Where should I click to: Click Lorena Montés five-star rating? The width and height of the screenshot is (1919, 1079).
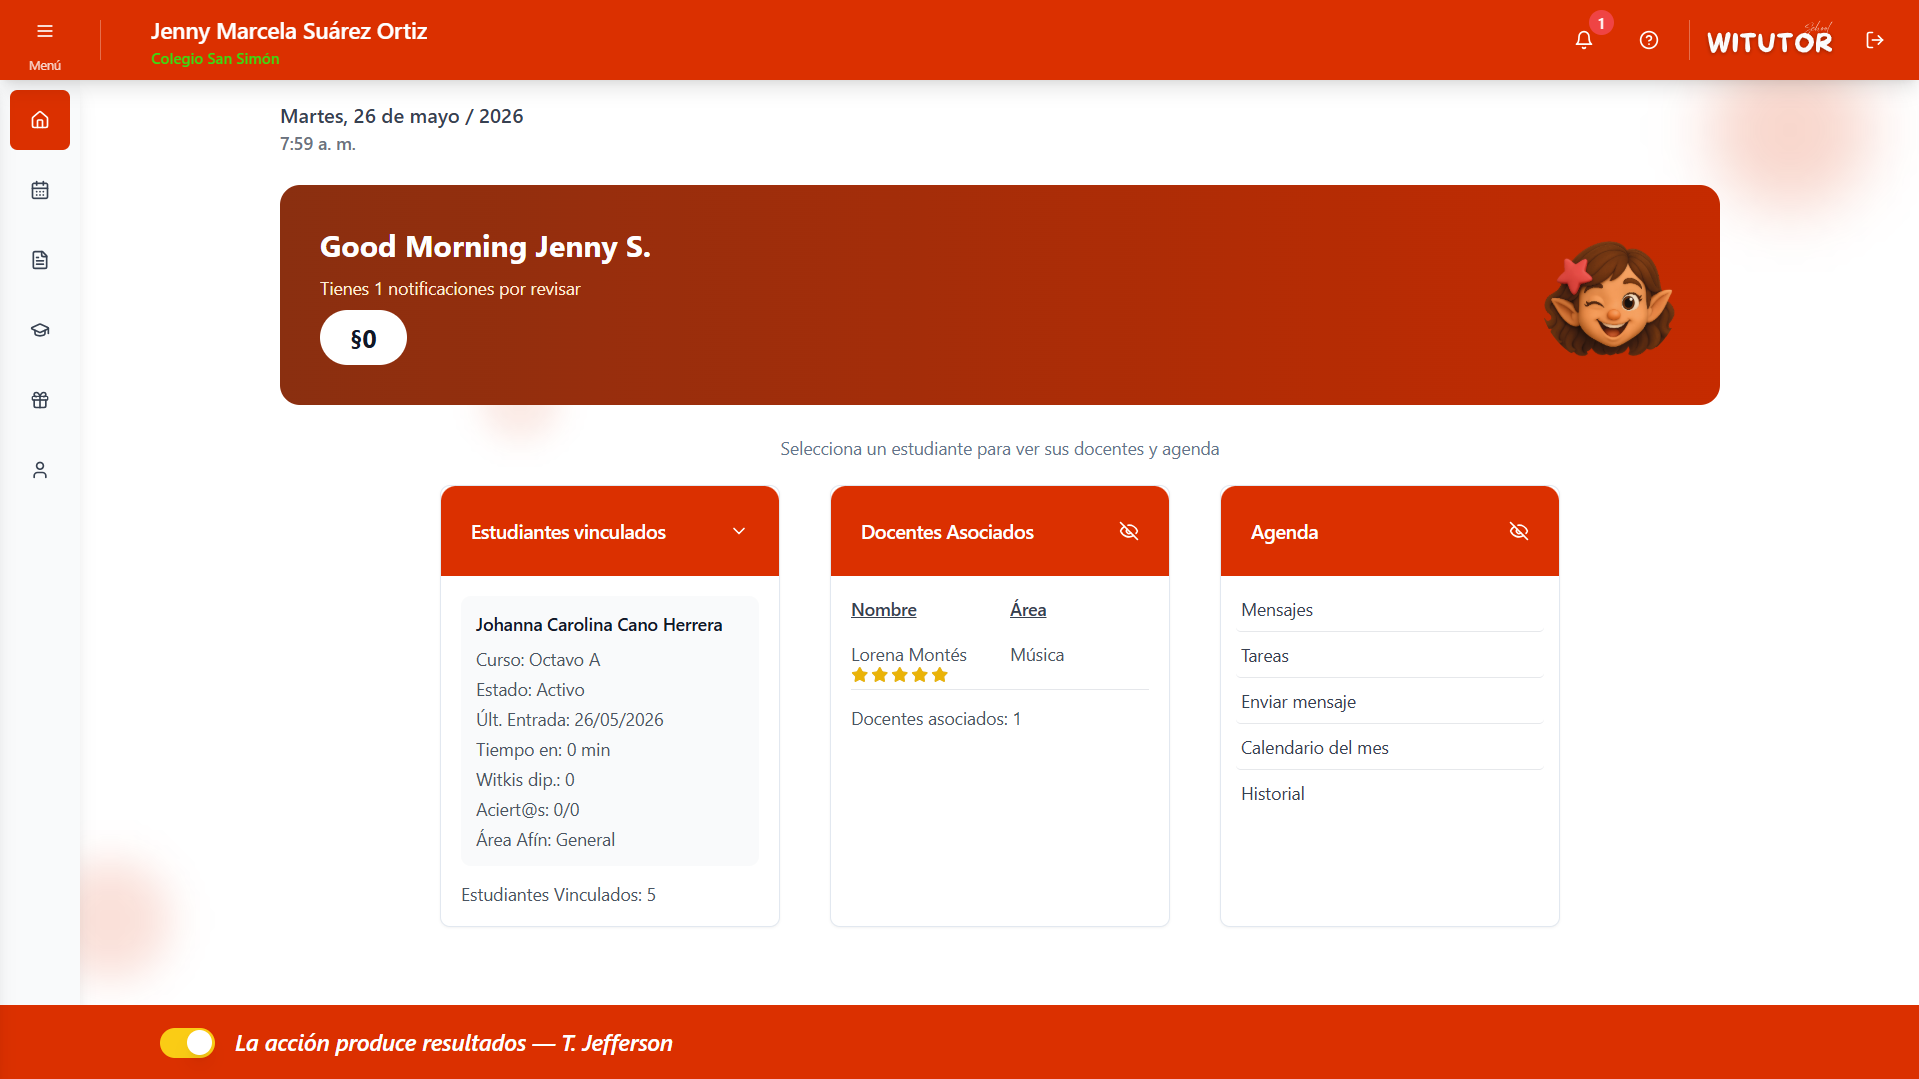(899, 675)
